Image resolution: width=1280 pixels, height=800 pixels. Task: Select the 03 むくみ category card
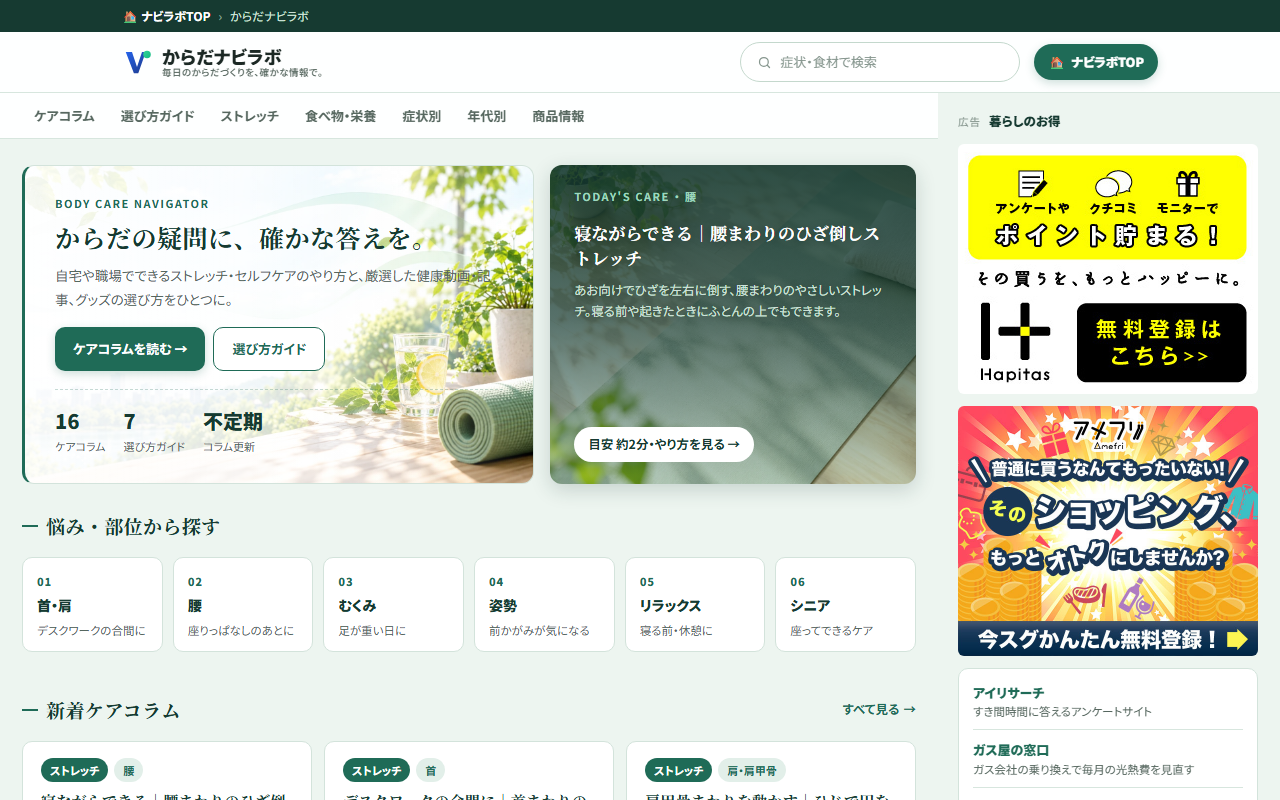[x=393, y=604]
